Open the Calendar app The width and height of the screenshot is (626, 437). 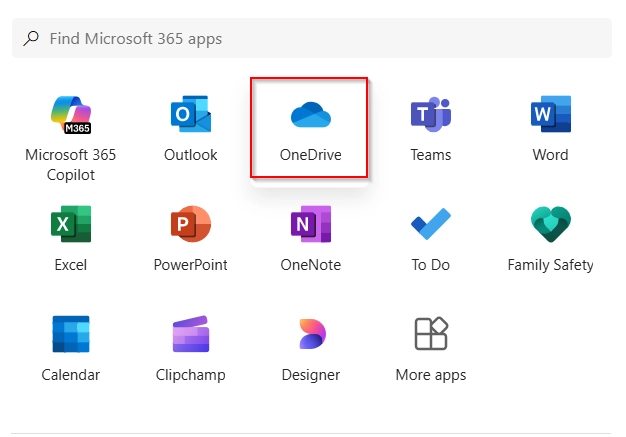71,349
